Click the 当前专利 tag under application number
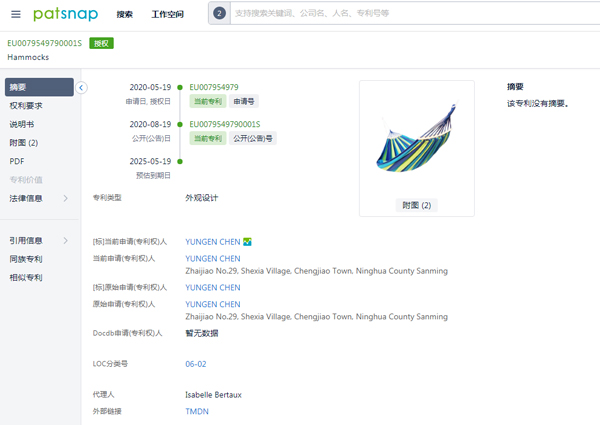The image size is (600, 425). (208, 101)
